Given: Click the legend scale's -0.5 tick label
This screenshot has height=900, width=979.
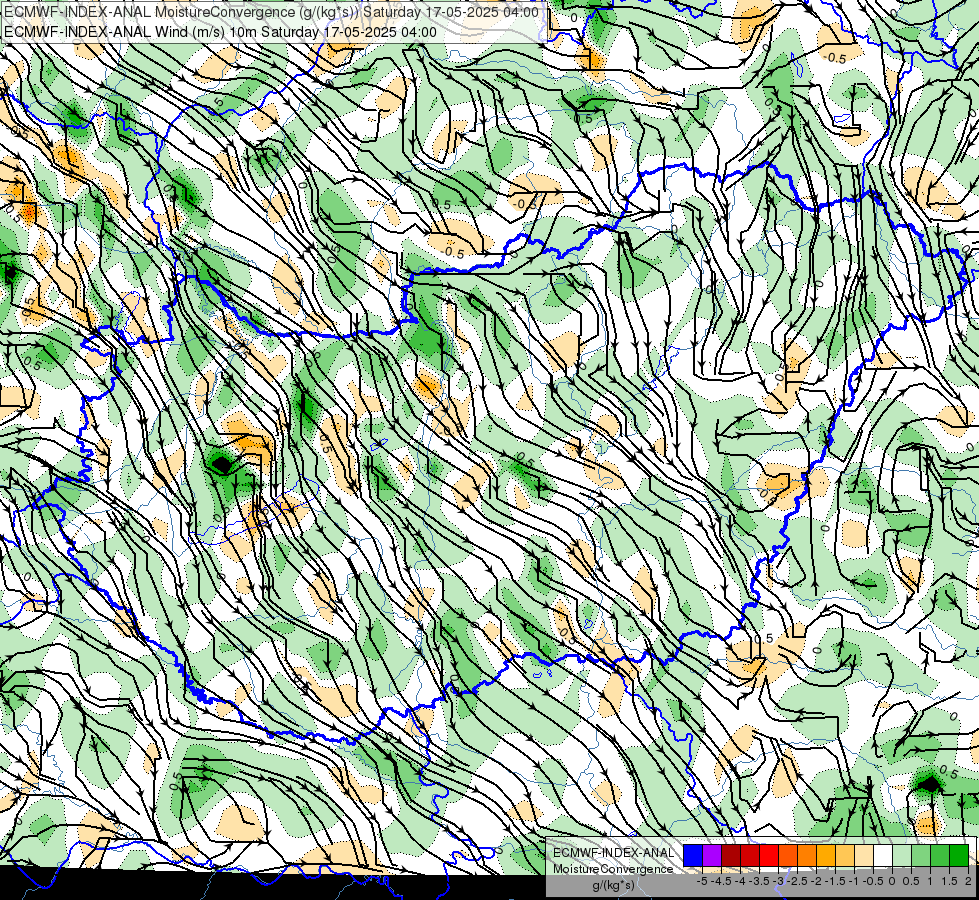Looking at the screenshot, I should 873,881.
